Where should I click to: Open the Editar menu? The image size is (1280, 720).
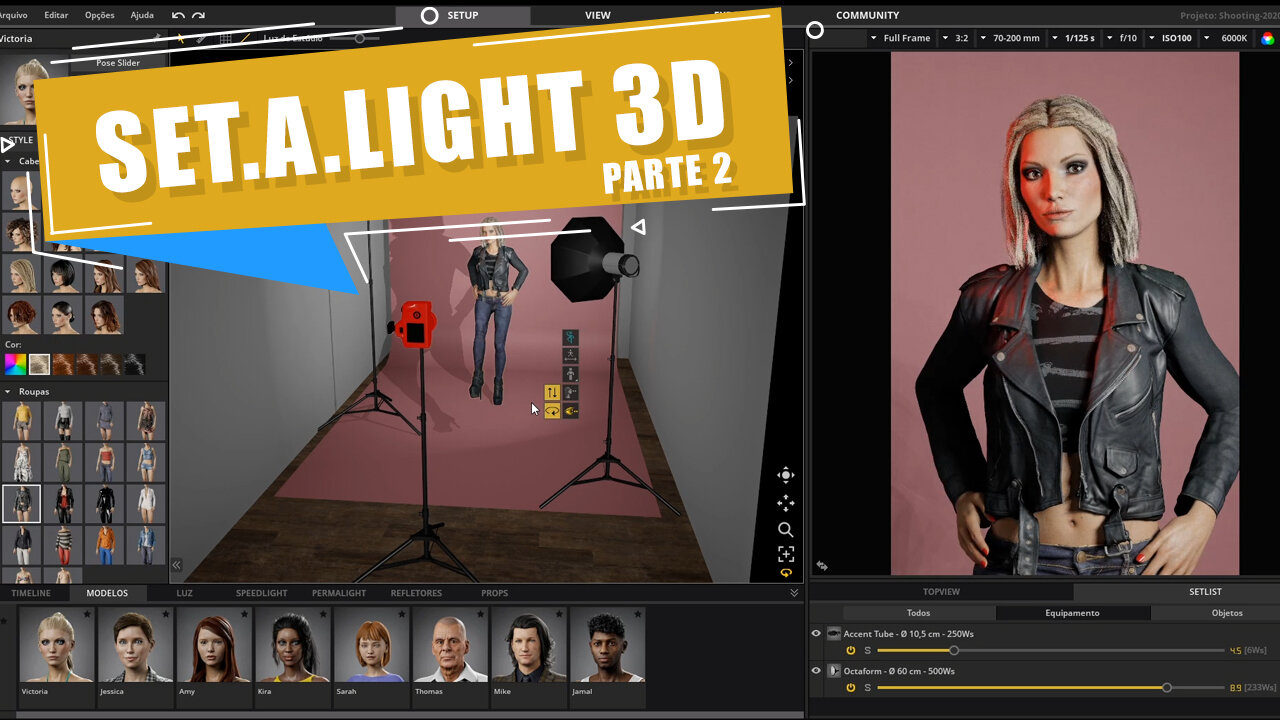[56, 15]
